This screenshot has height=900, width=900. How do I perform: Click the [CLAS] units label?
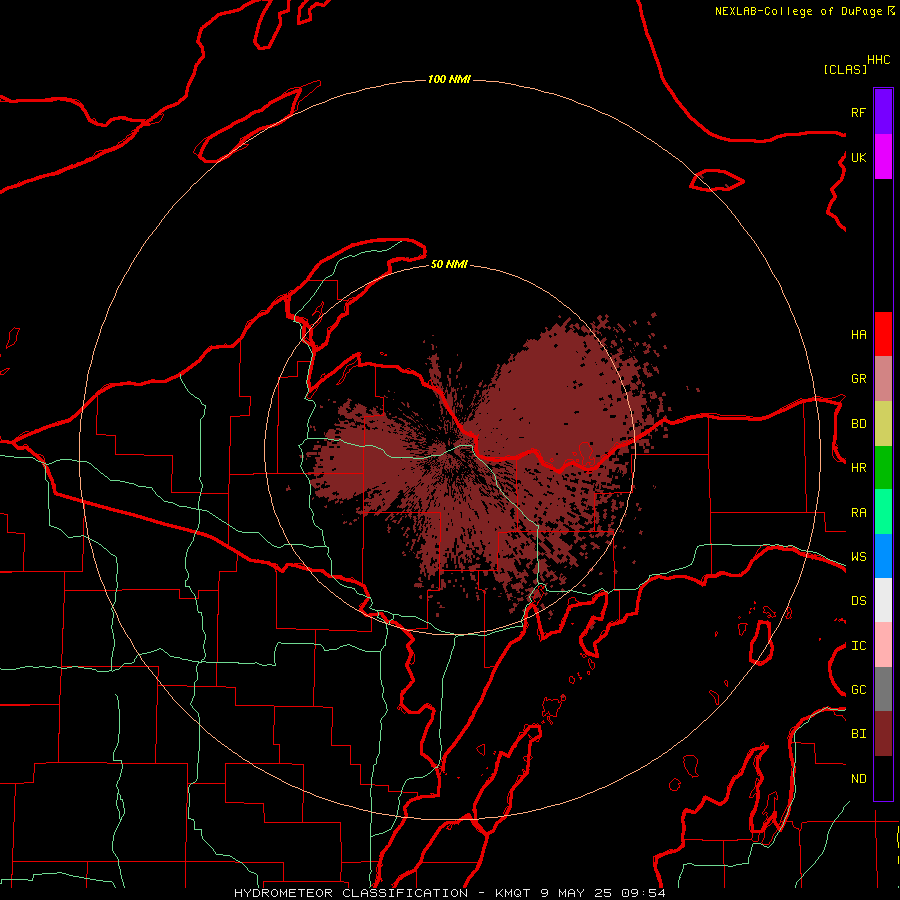point(845,70)
